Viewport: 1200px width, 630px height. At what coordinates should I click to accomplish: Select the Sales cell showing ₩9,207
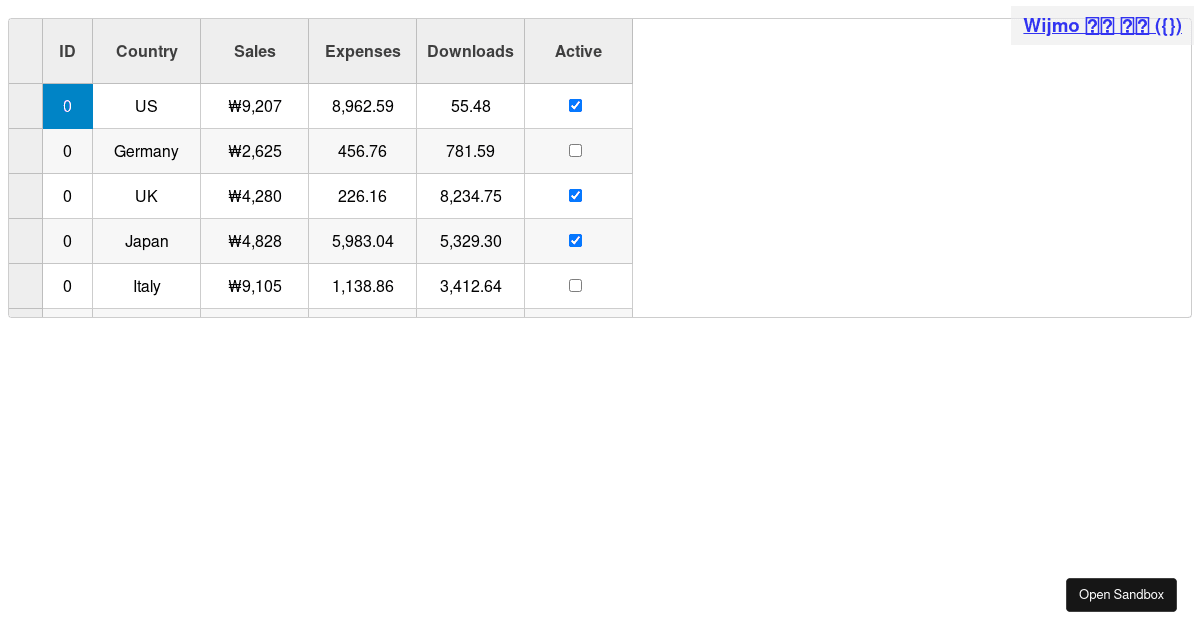tap(255, 106)
